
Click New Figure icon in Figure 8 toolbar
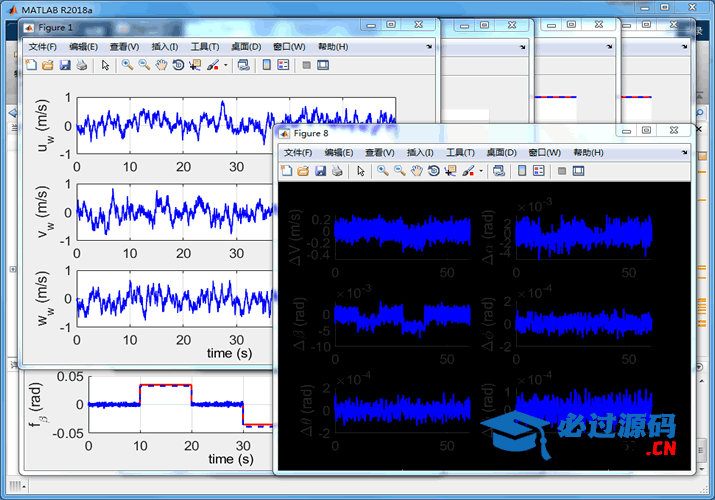pos(286,171)
